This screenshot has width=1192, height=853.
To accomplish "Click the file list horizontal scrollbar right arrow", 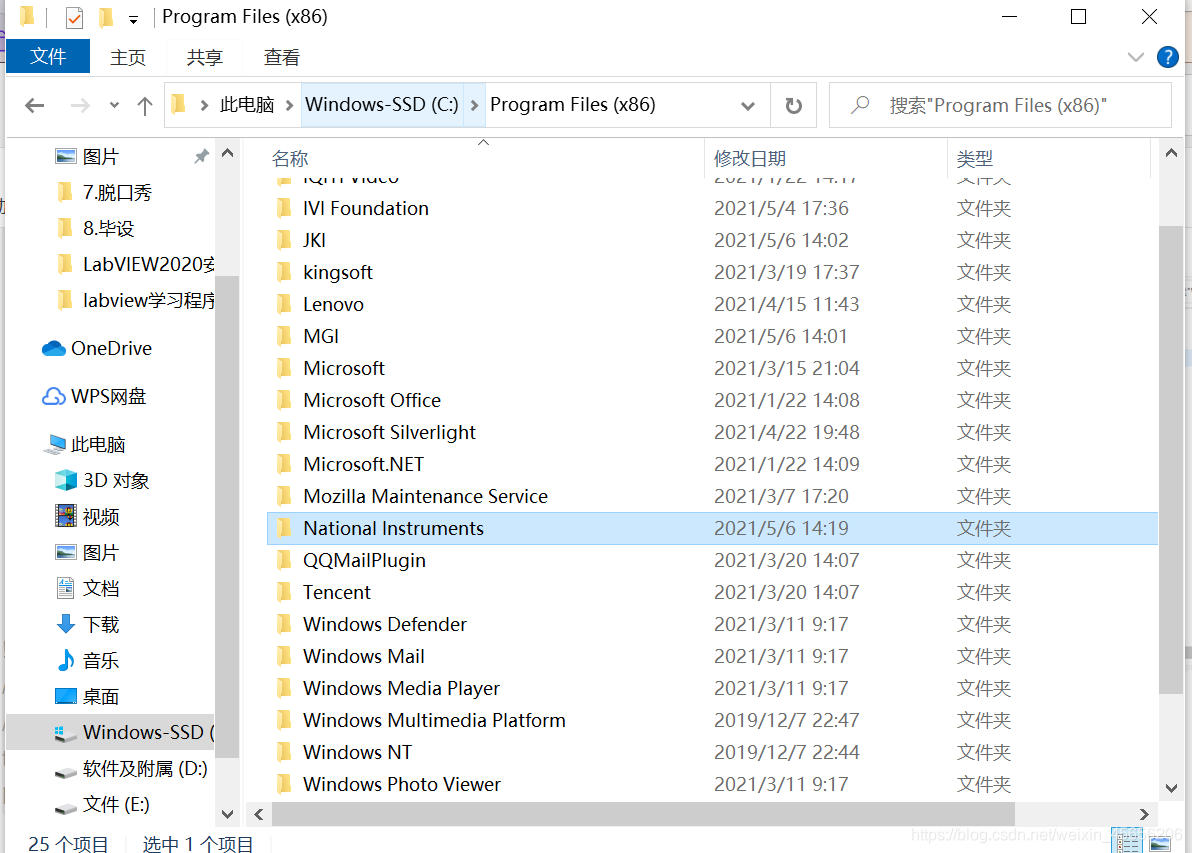I will pyautogui.click(x=1143, y=814).
